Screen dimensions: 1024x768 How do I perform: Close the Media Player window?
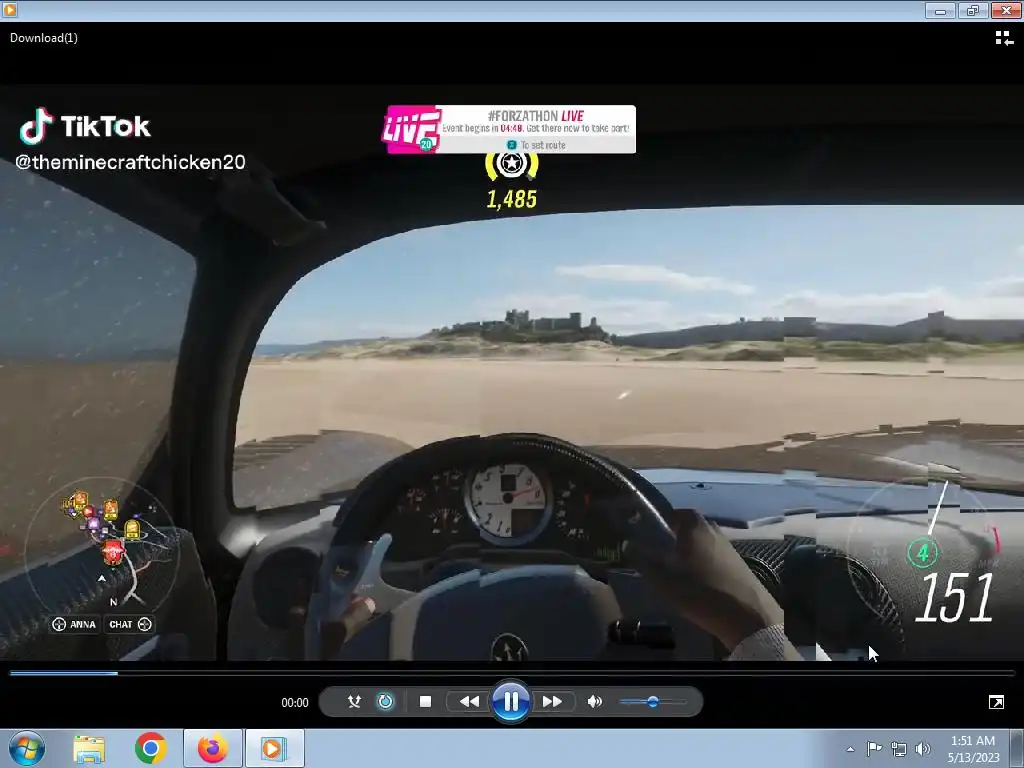click(1006, 10)
